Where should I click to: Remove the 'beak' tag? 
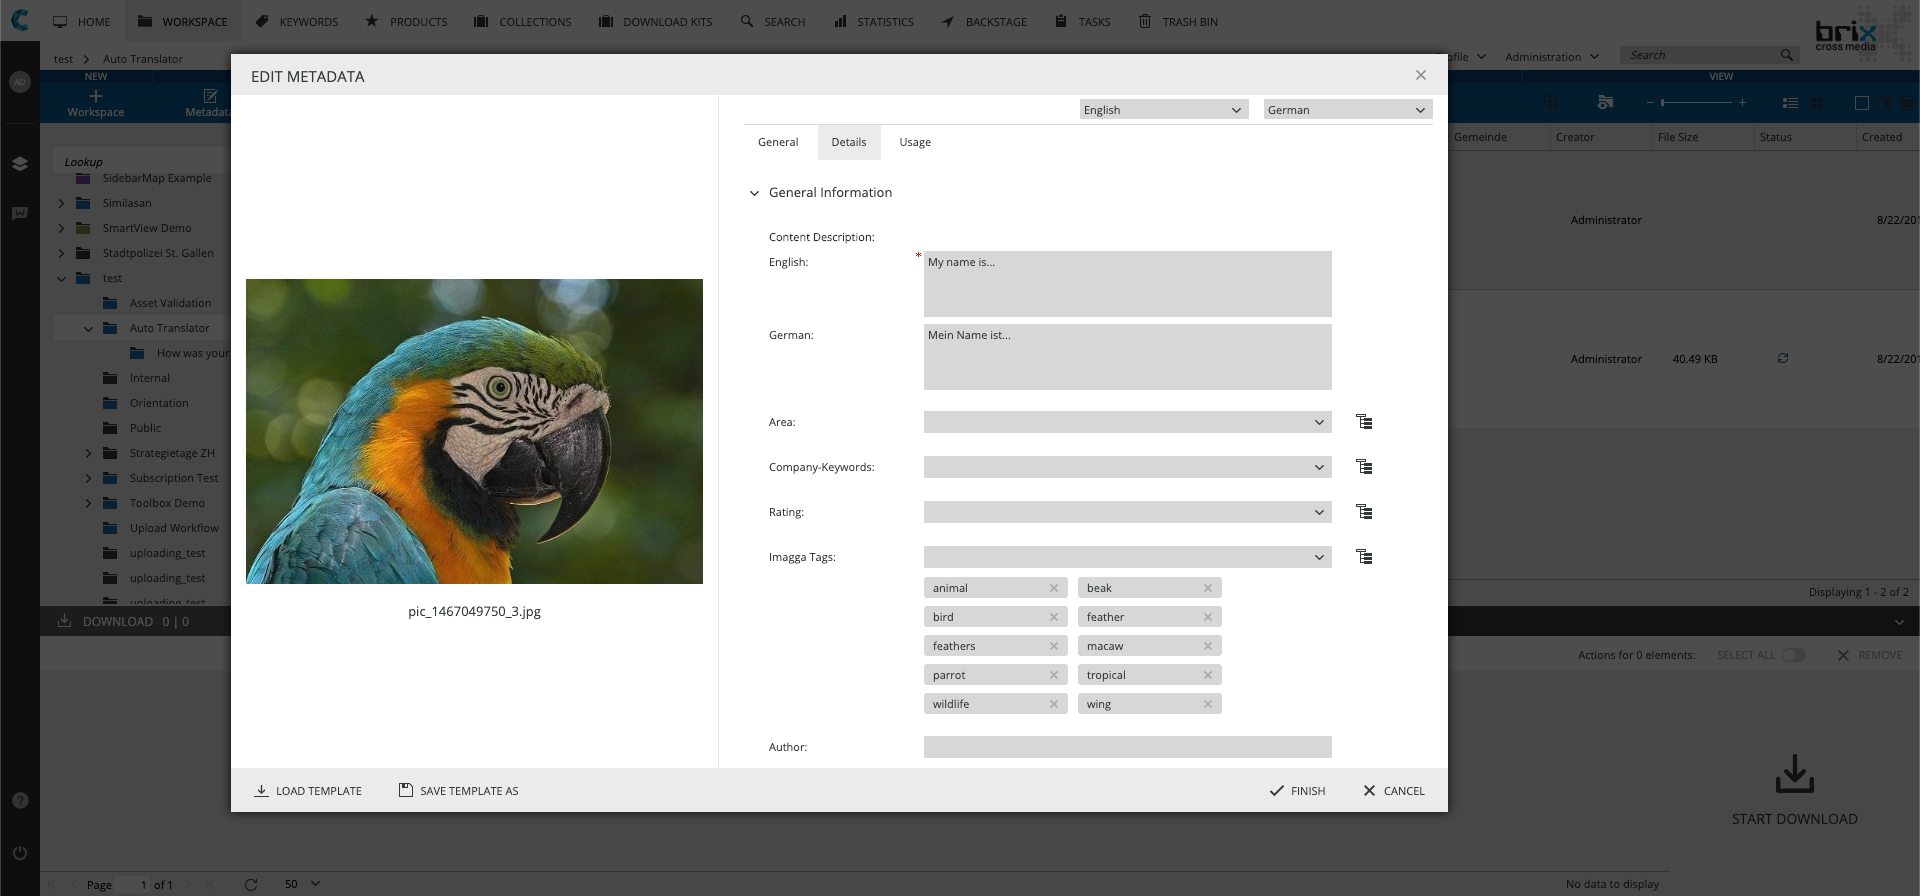point(1208,588)
